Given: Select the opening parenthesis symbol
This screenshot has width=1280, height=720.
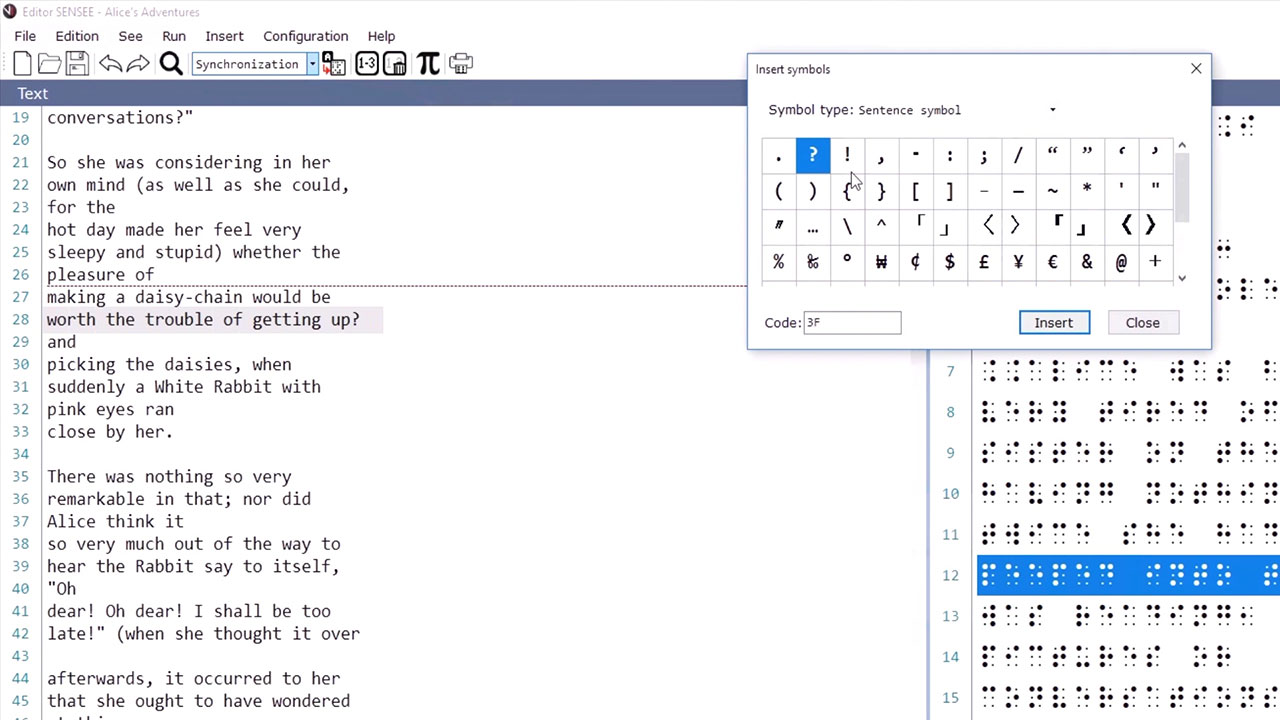Looking at the screenshot, I should (x=778, y=190).
